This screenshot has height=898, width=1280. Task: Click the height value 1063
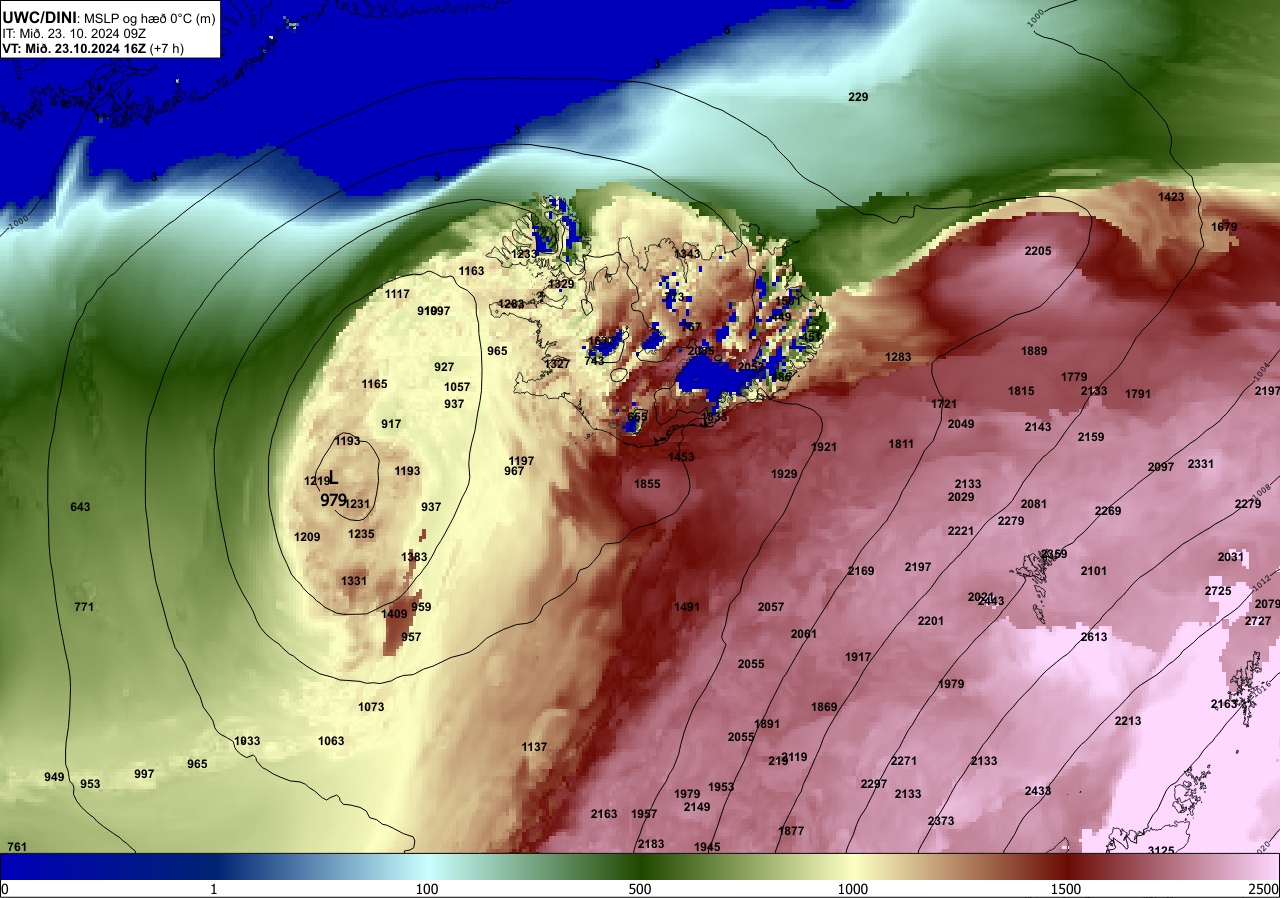pyautogui.click(x=331, y=741)
